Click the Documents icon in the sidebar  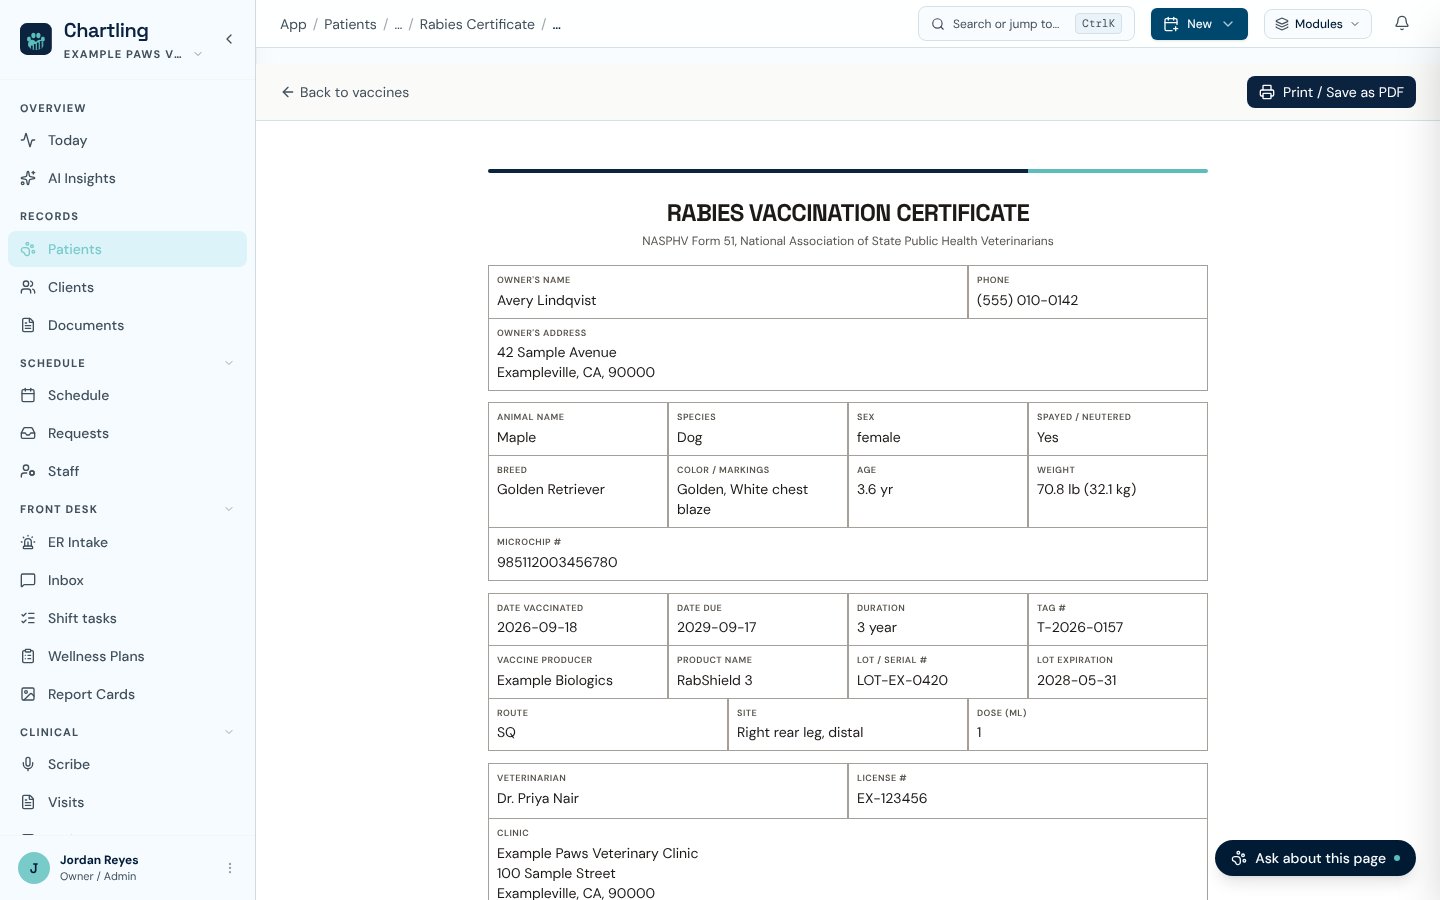point(28,325)
